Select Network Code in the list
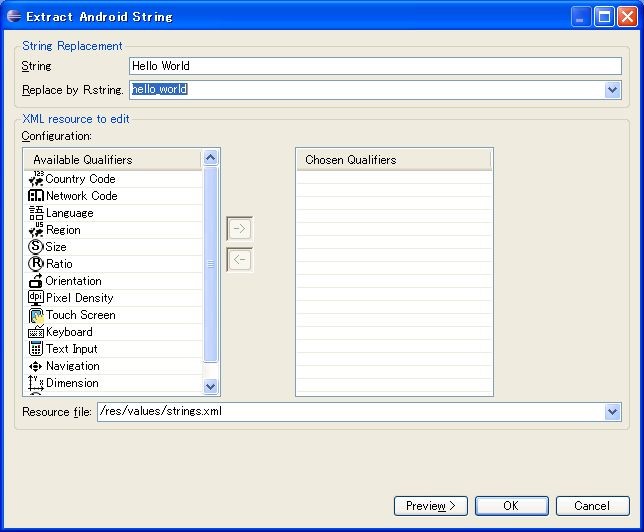This screenshot has height=532, width=644. coord(113,196)
